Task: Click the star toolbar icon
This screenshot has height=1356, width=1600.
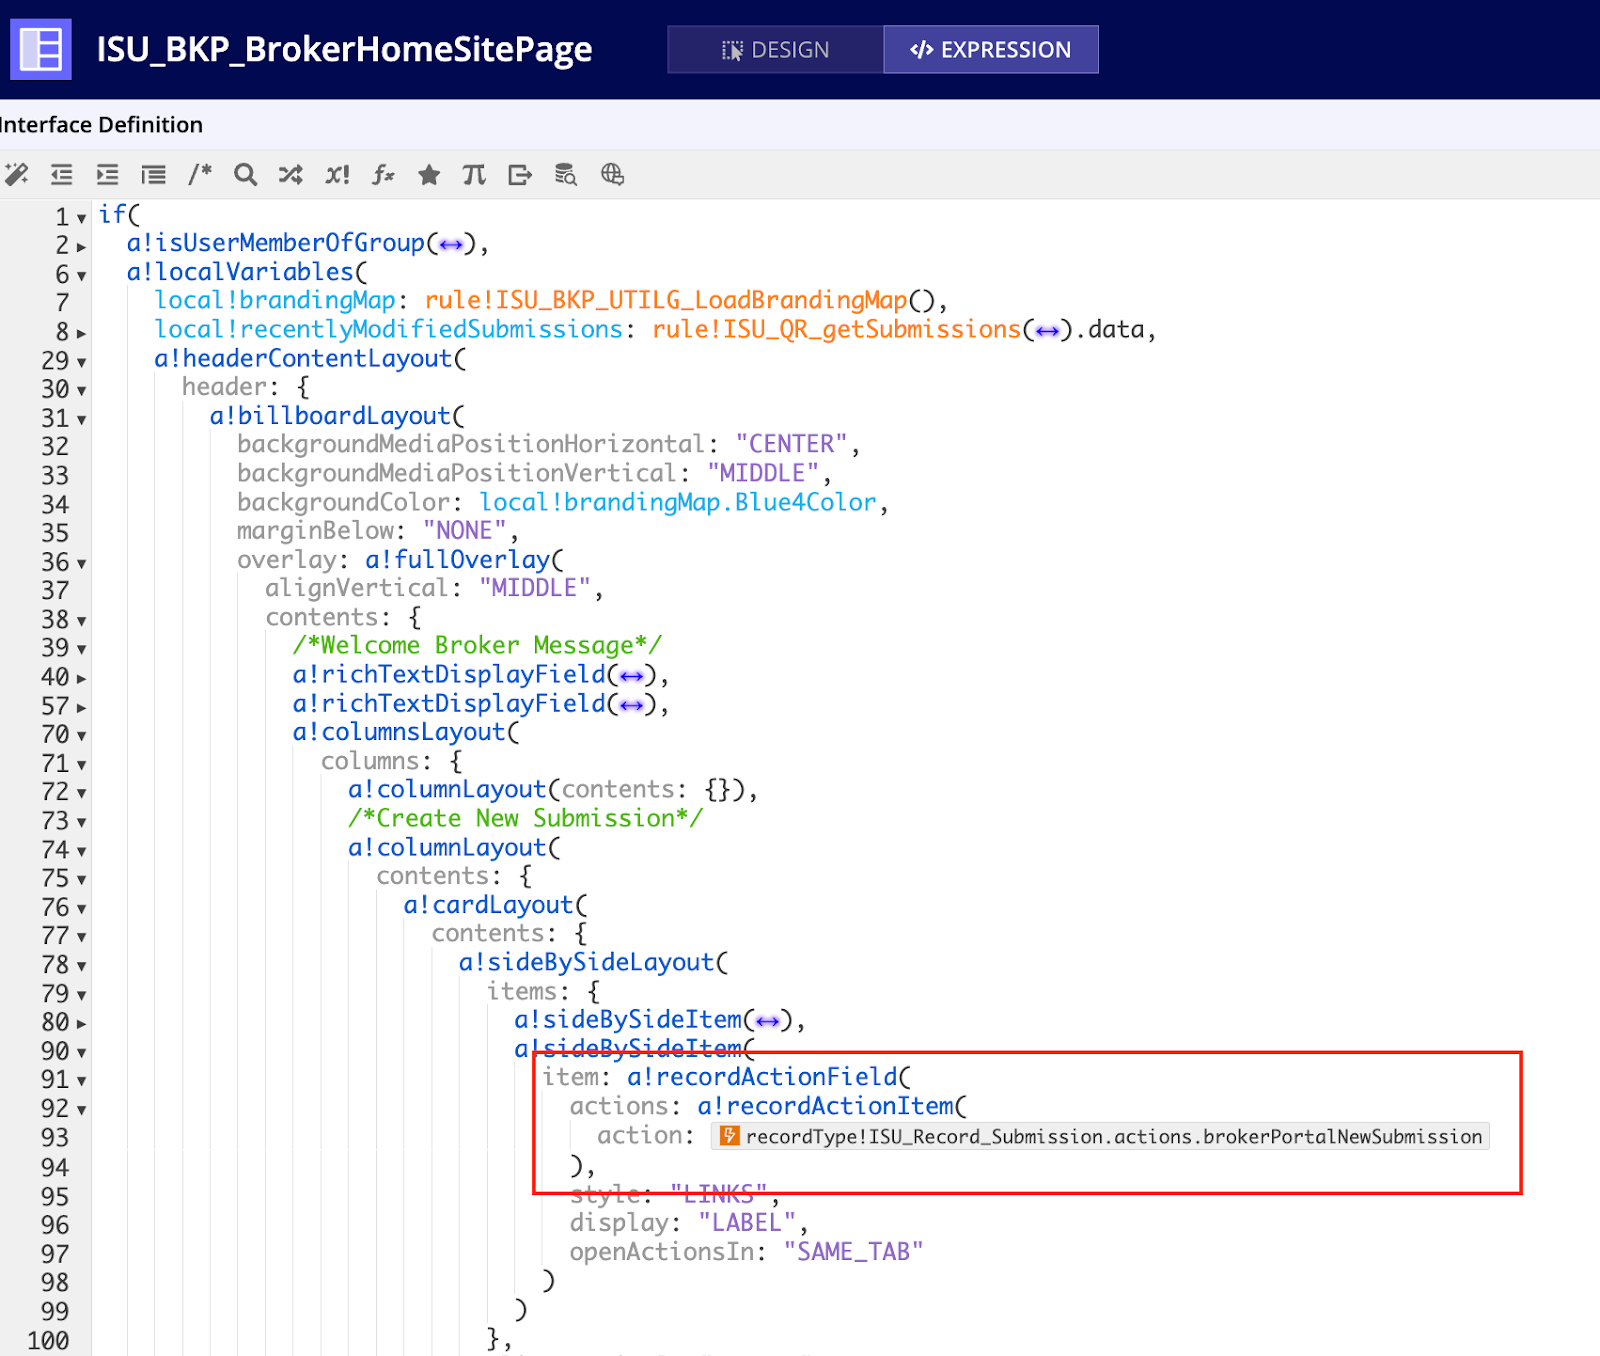Action: pos(429,175)
